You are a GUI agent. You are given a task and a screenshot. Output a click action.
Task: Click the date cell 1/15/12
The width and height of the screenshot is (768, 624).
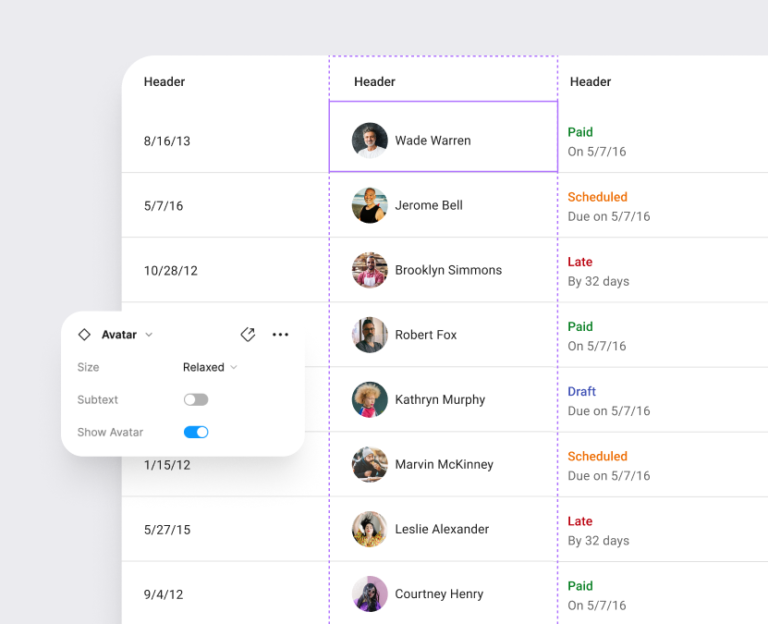pos(167,465)
